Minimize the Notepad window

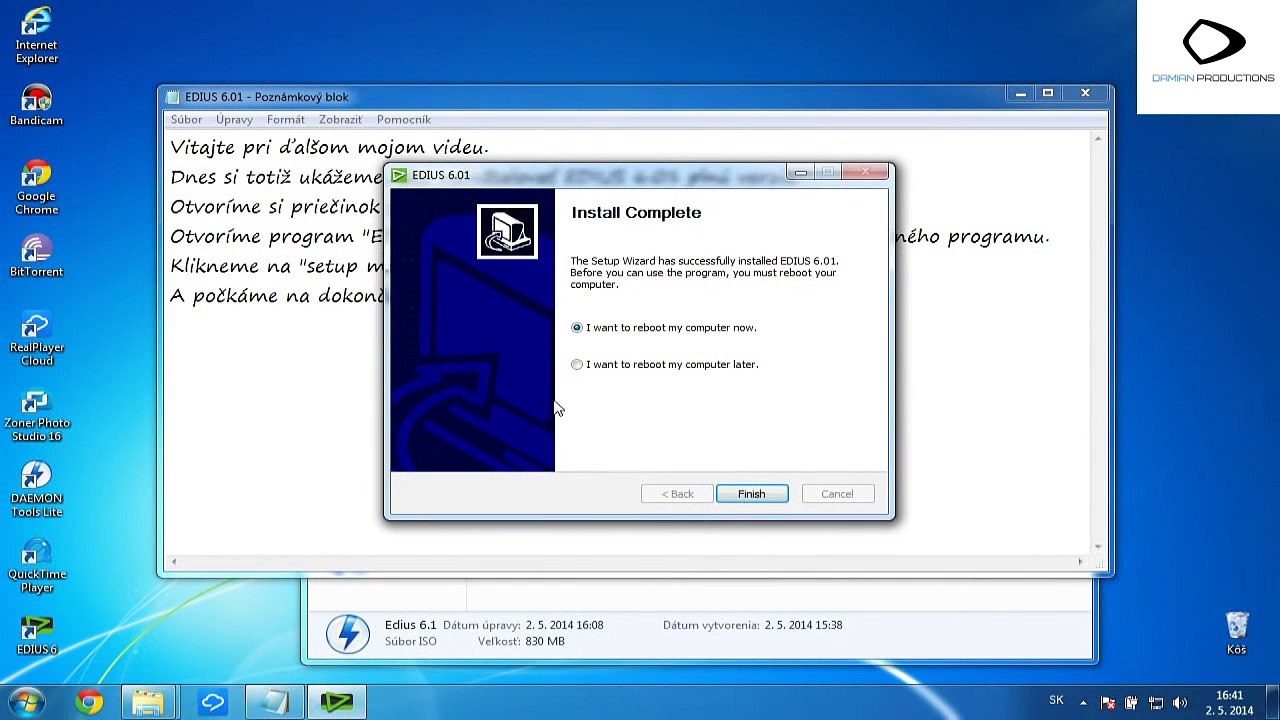coord(1021,94)
